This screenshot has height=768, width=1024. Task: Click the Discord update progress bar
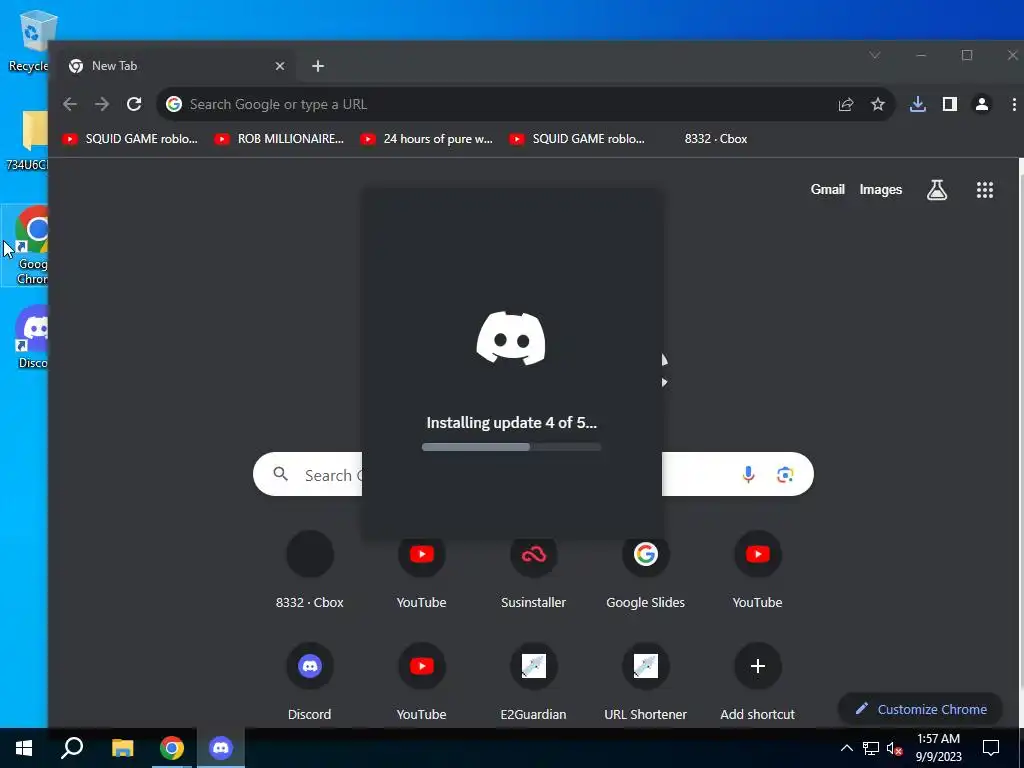[511, 447]
